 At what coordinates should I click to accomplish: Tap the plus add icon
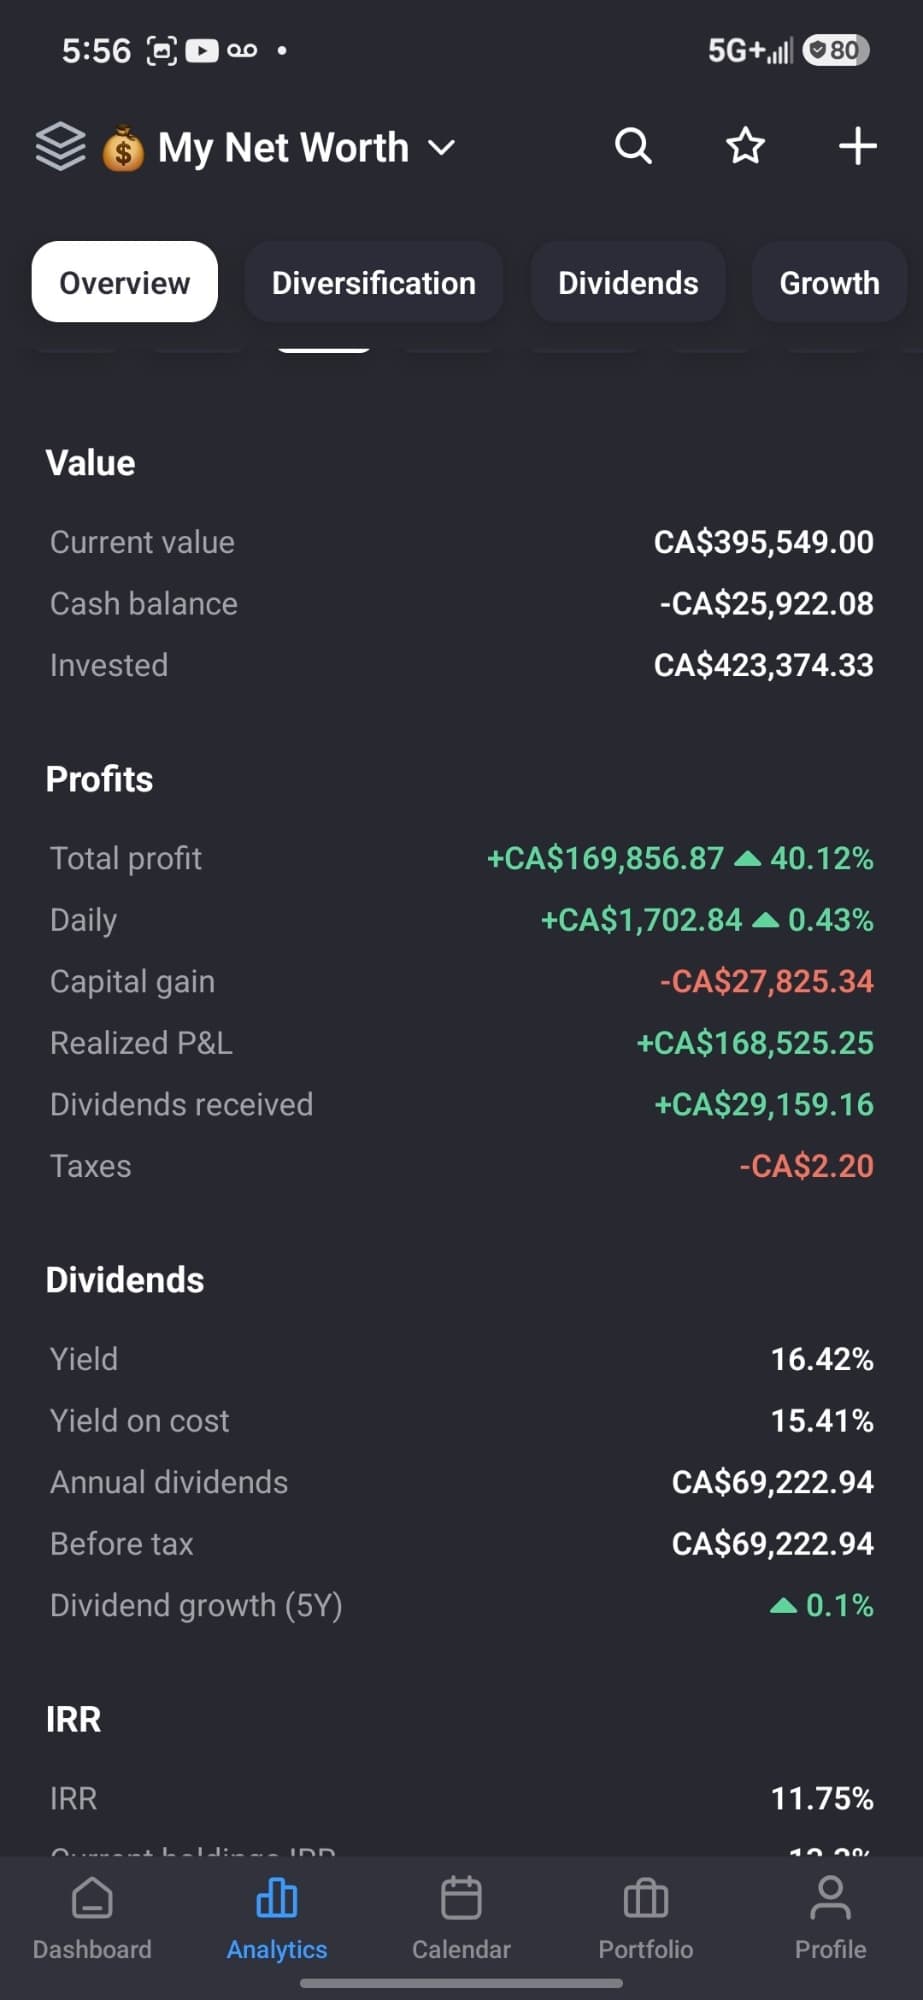[x=857, y=146]
